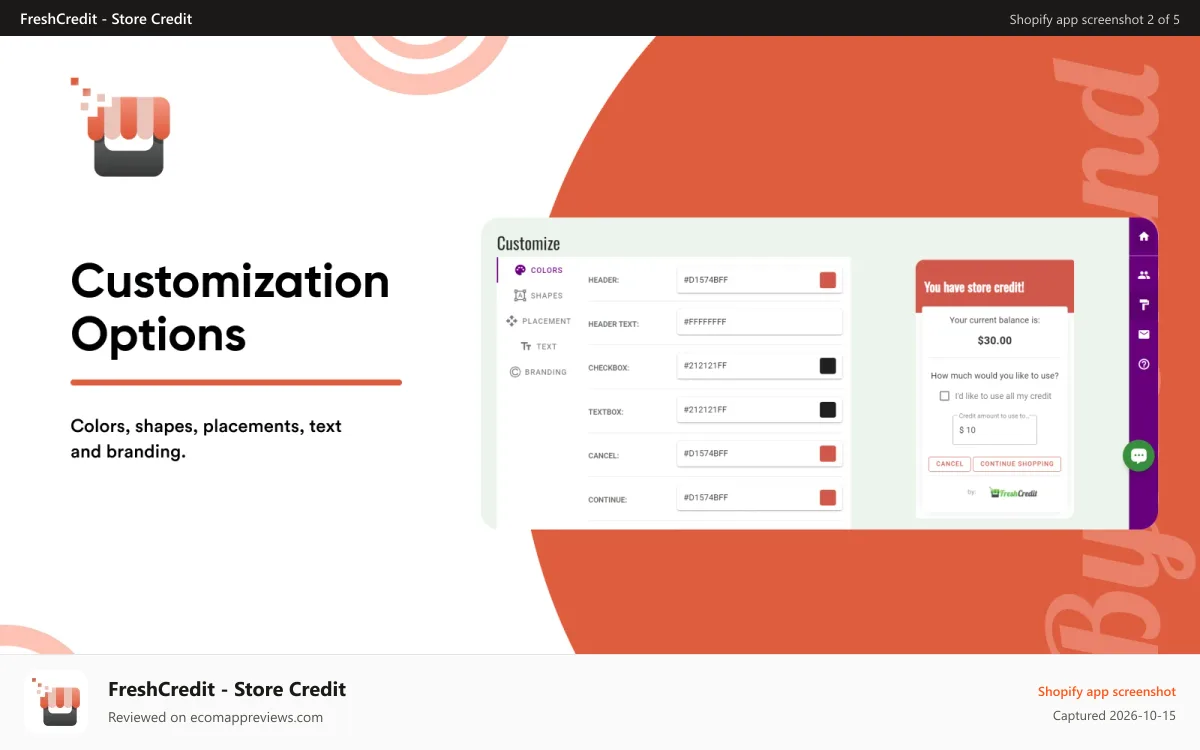Click the FreshCredit app icon in footer
The height and width of the screenshot is (750, 1200).
click(56, 702)
